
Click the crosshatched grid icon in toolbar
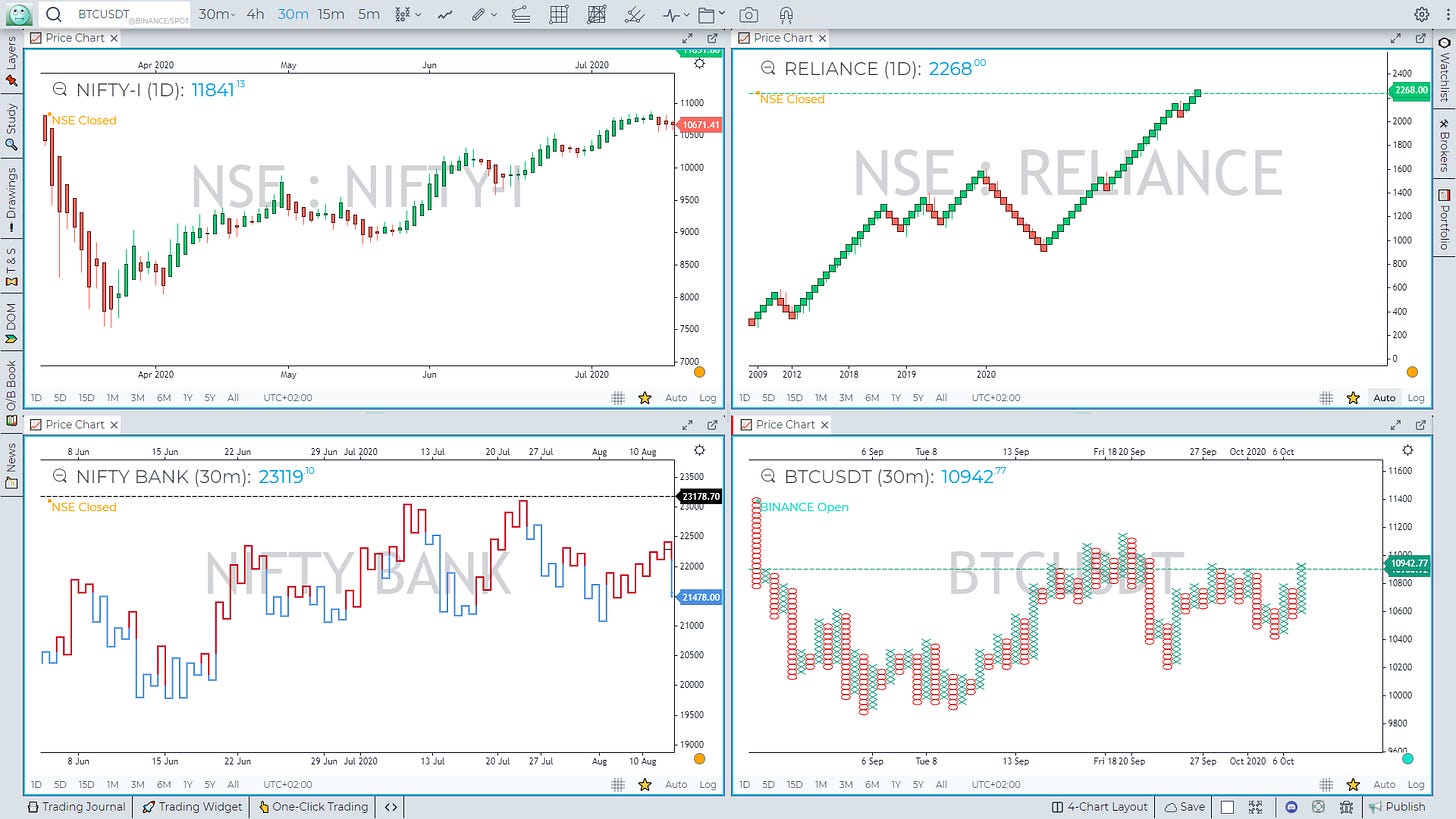point(597,14)
